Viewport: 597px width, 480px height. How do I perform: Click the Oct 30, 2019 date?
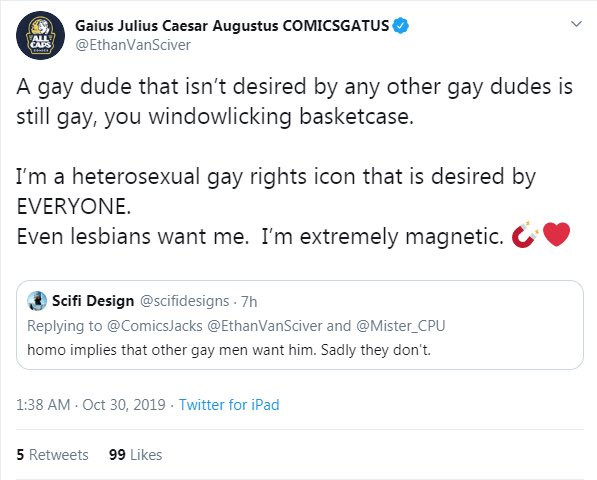(124, 405)
